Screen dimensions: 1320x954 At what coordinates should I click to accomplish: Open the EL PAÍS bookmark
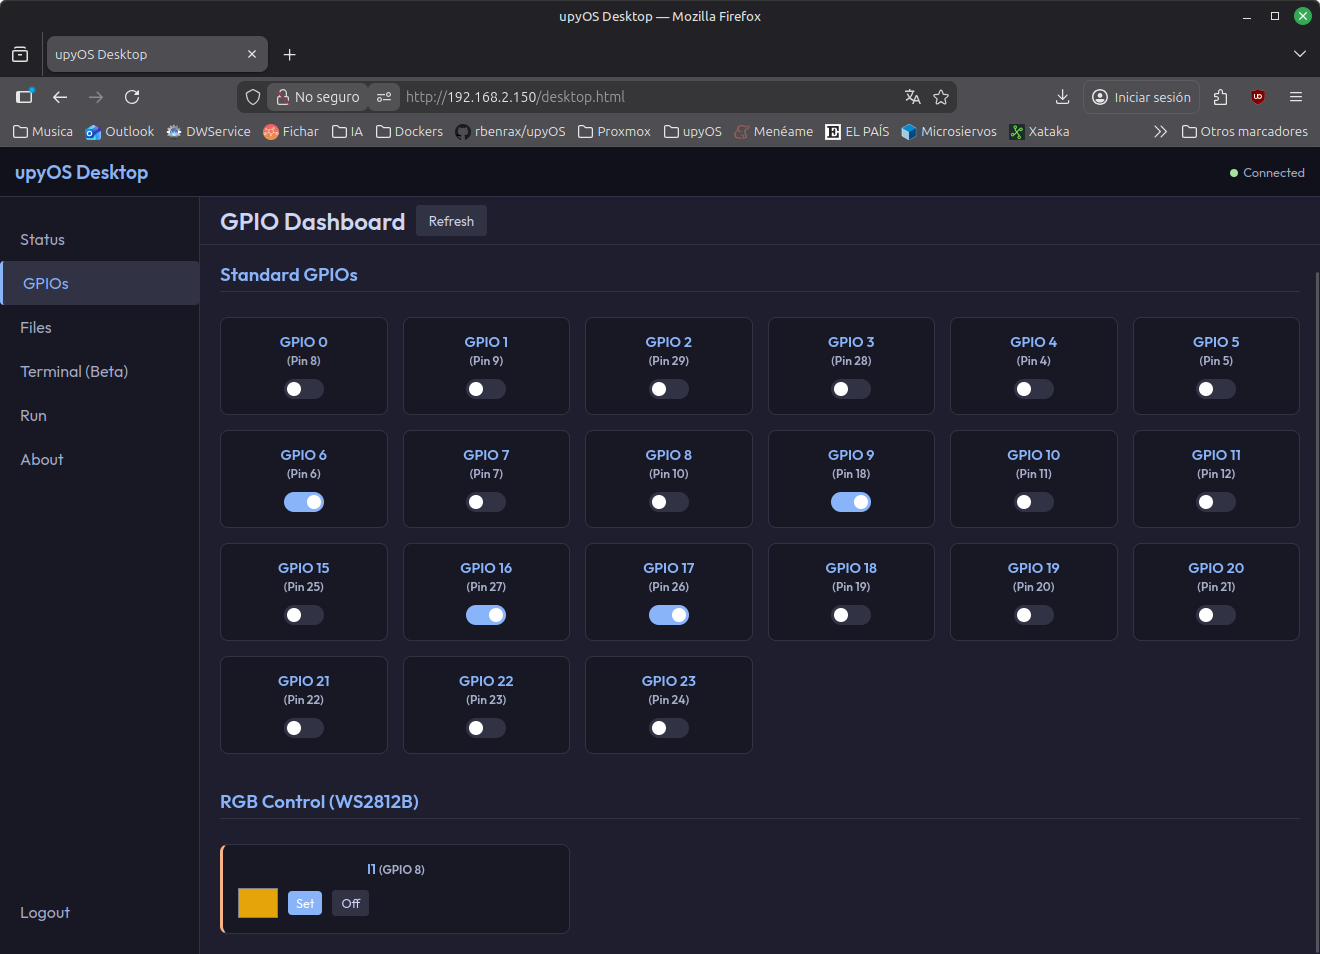[x=857, y=131]
